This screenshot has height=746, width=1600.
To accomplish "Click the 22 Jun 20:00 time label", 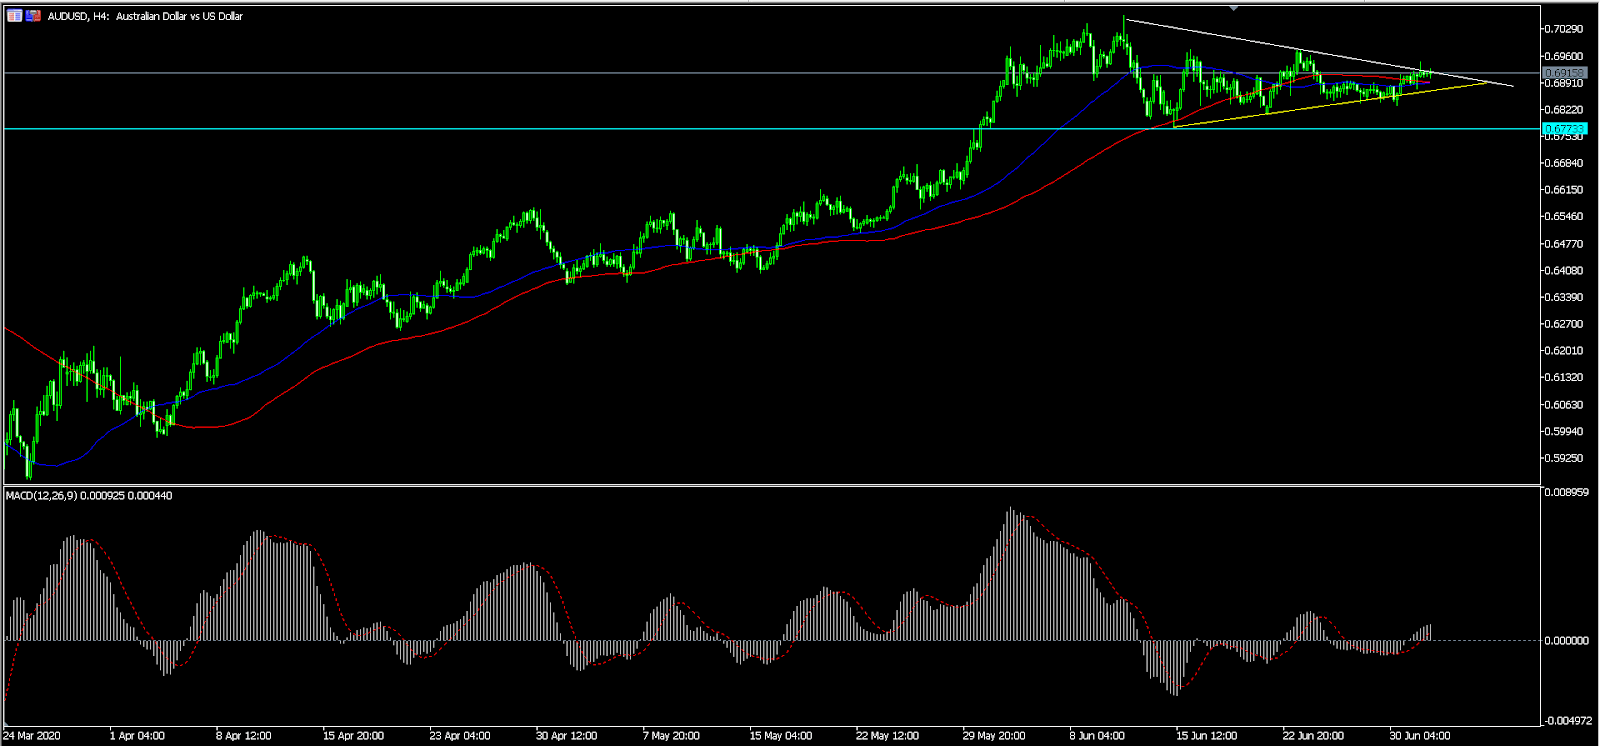I will click(1313, 736).
